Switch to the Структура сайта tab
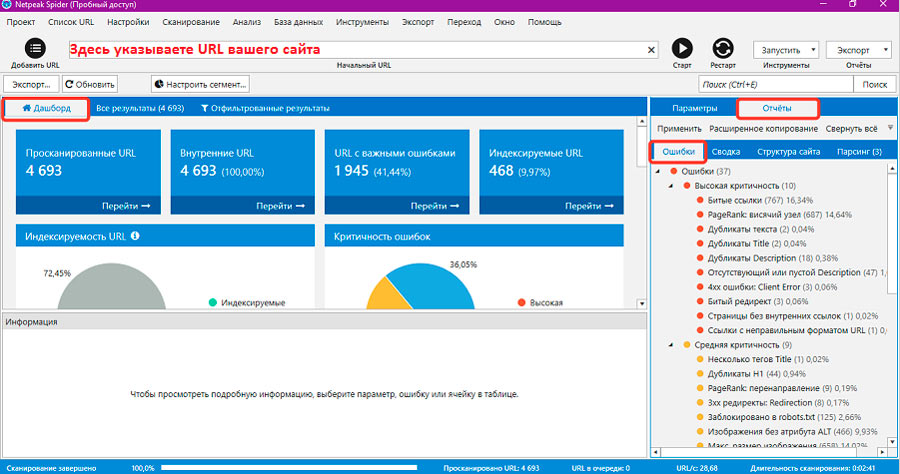This screenshot has height=474, width=900. click(788, 152)
